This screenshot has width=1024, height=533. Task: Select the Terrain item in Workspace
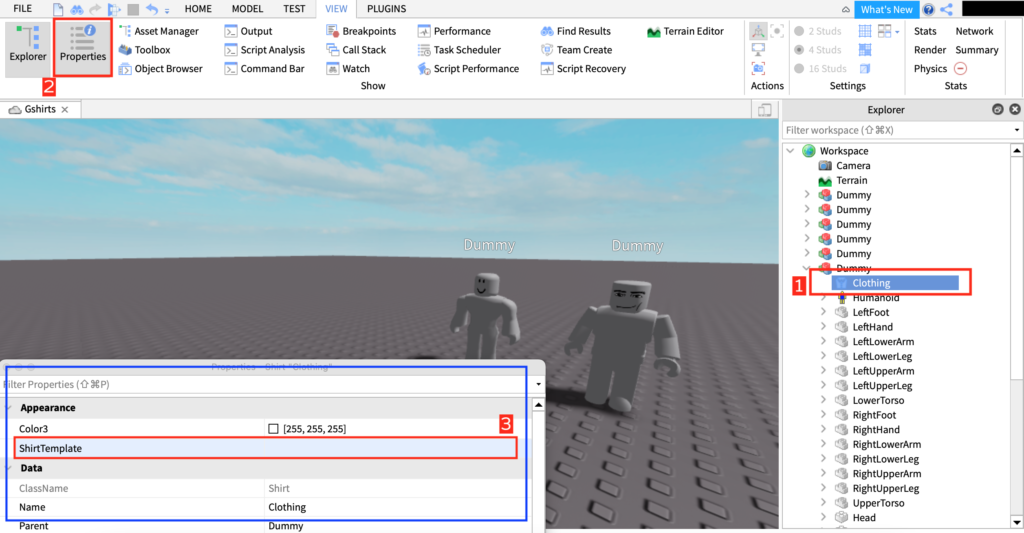(852, 180)
